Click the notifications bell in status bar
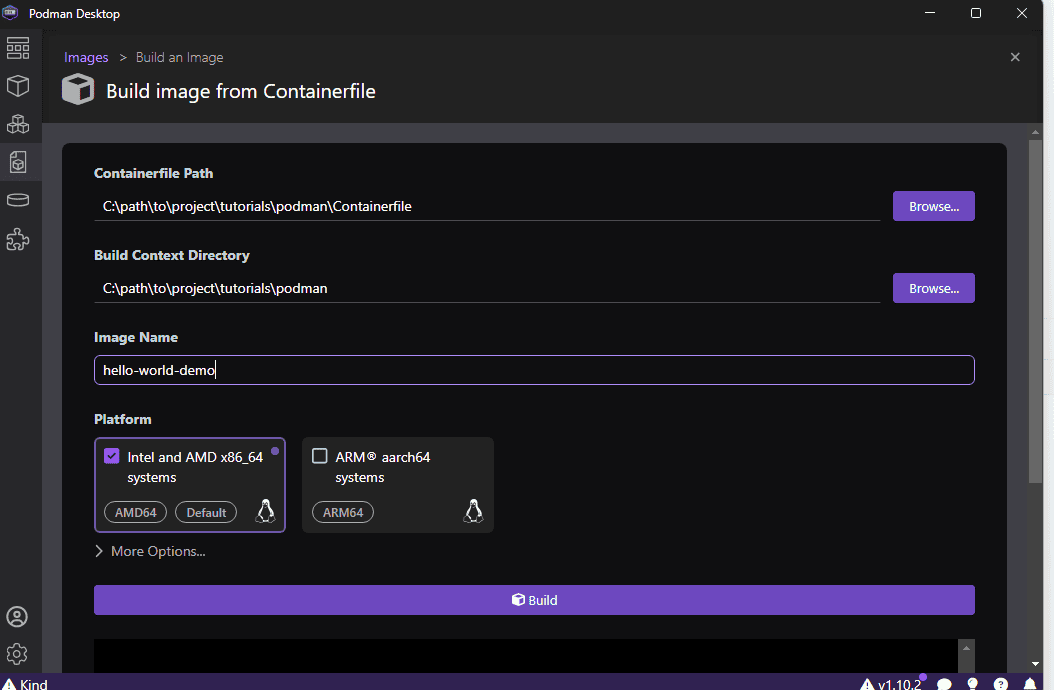 point(1030,684)
